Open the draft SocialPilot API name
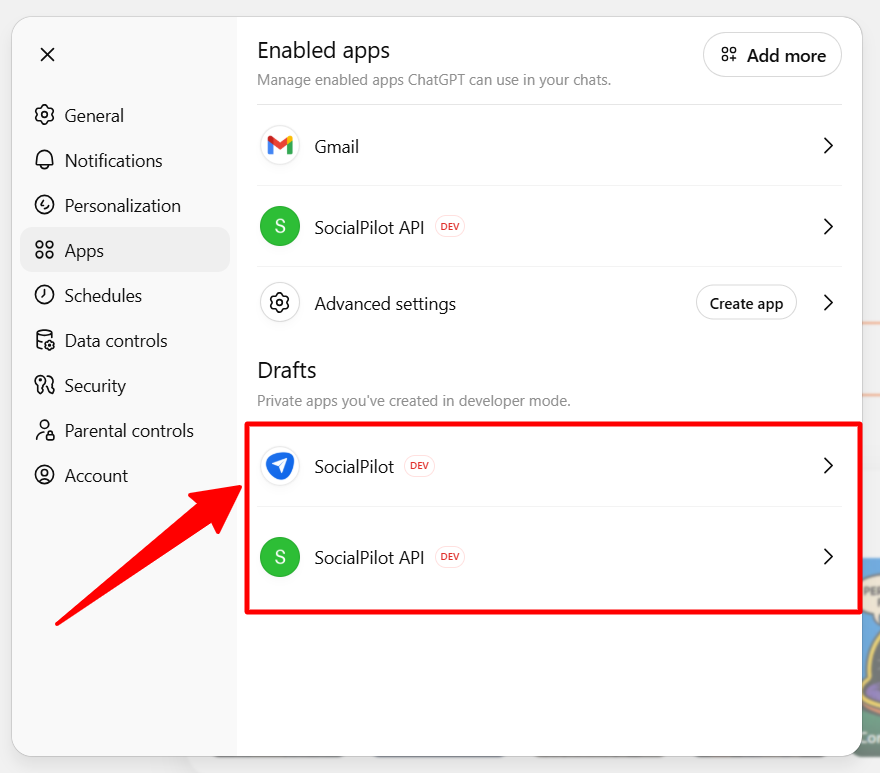The height and width of the screenshot is (773, 880). coord(369,557)
